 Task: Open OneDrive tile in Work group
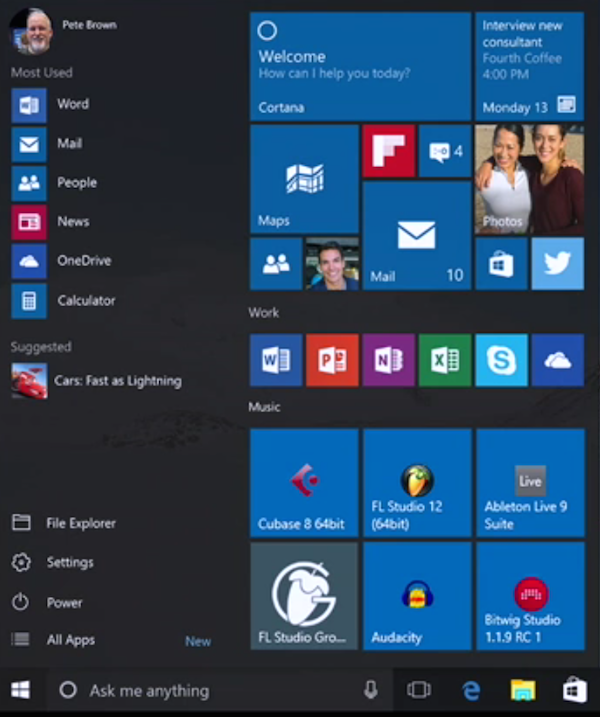(558, 360)
